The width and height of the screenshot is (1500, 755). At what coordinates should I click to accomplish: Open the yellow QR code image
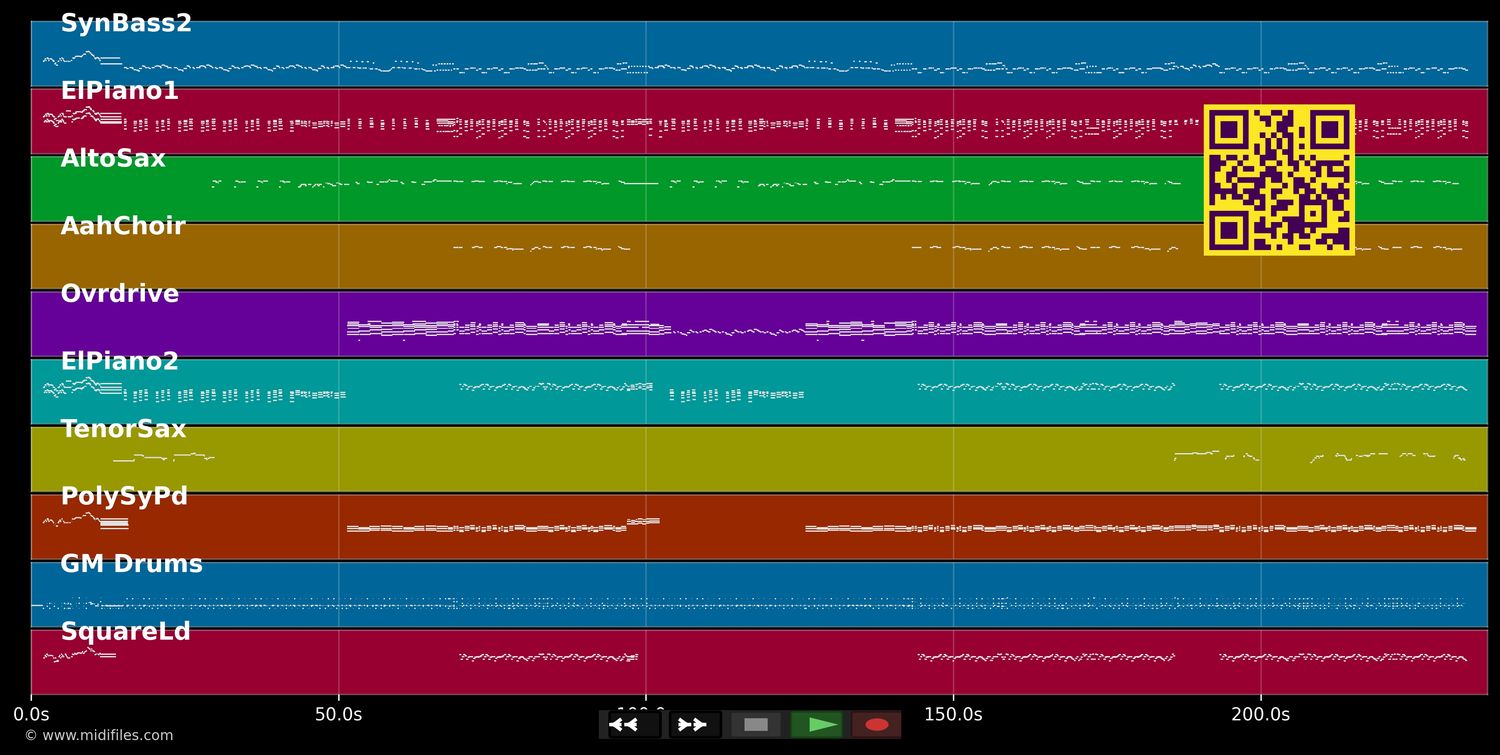pyautogui.click(x=1279, y=180)
